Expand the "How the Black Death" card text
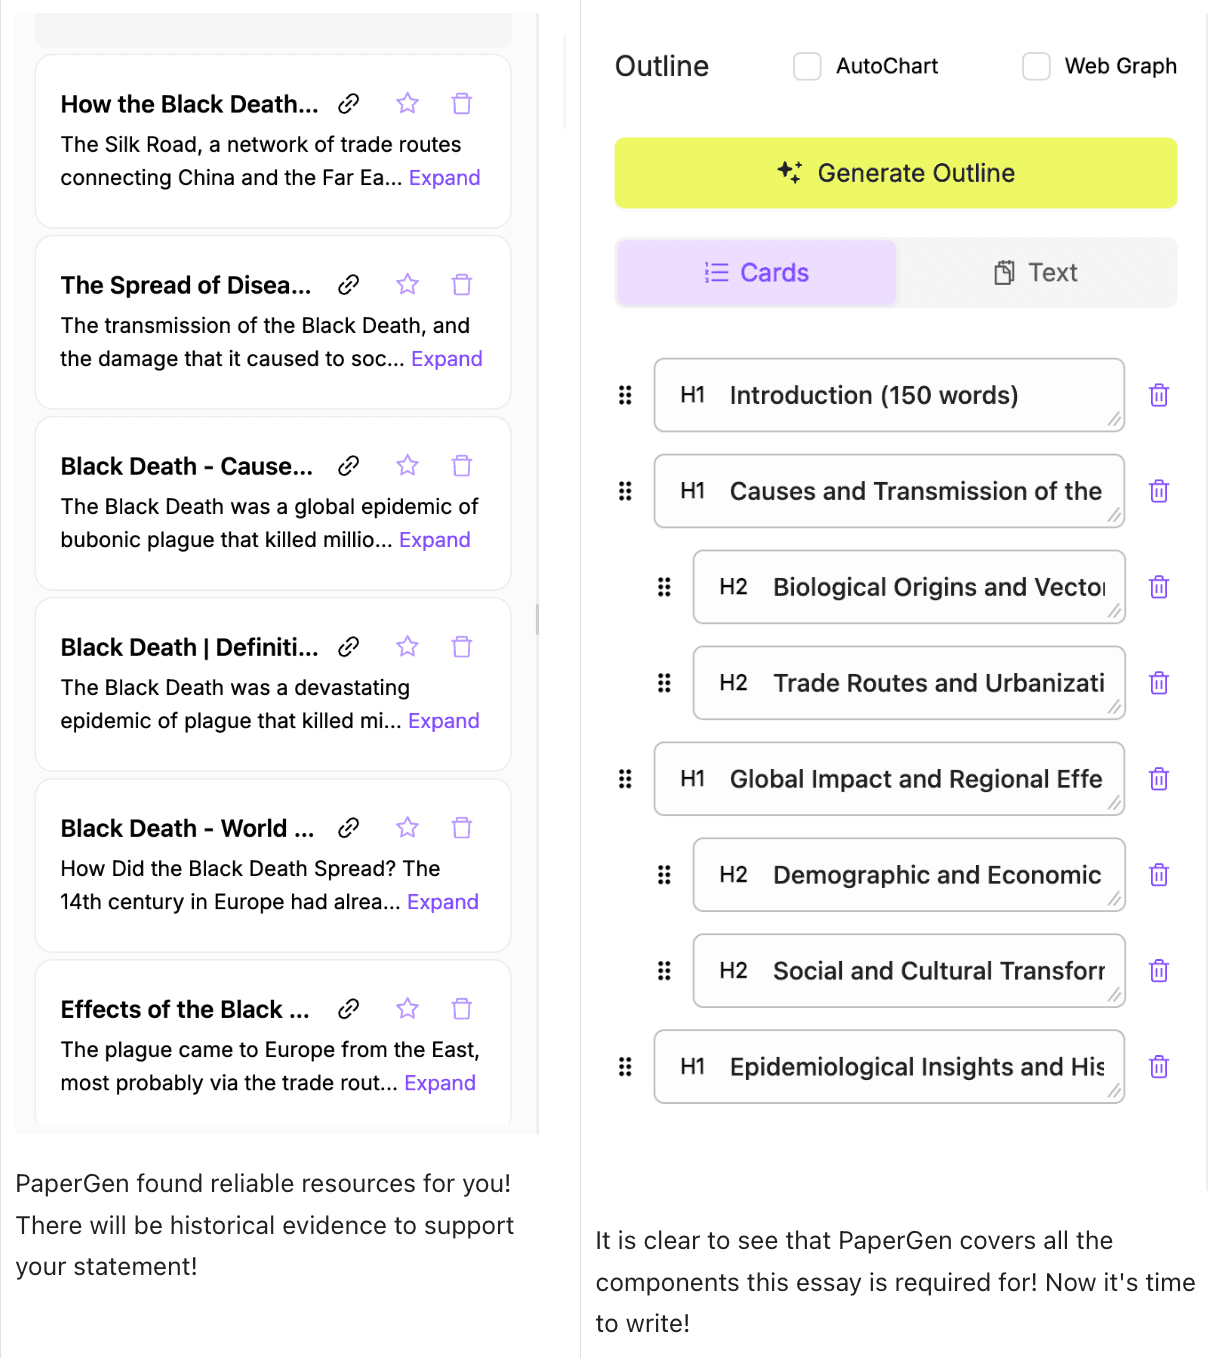The height and width of the screenshot is (1358, 1228). (x=444, y=178)
